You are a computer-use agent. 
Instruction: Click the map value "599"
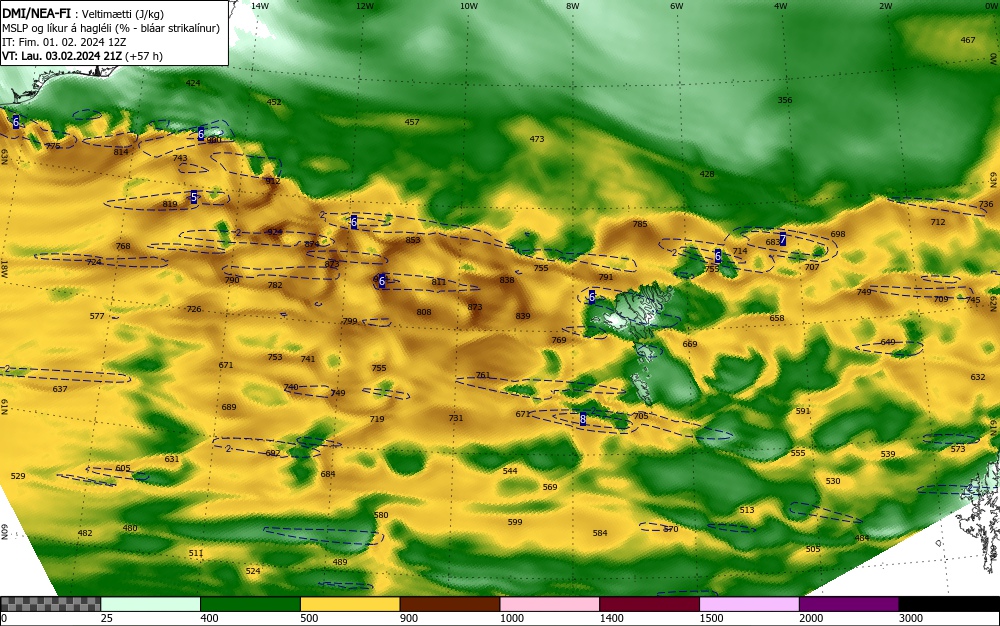pos(515,521)
